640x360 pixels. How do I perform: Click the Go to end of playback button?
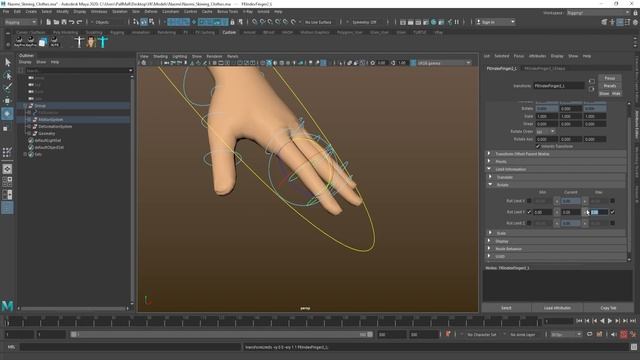pyautogui.click(x=633, y=321)
